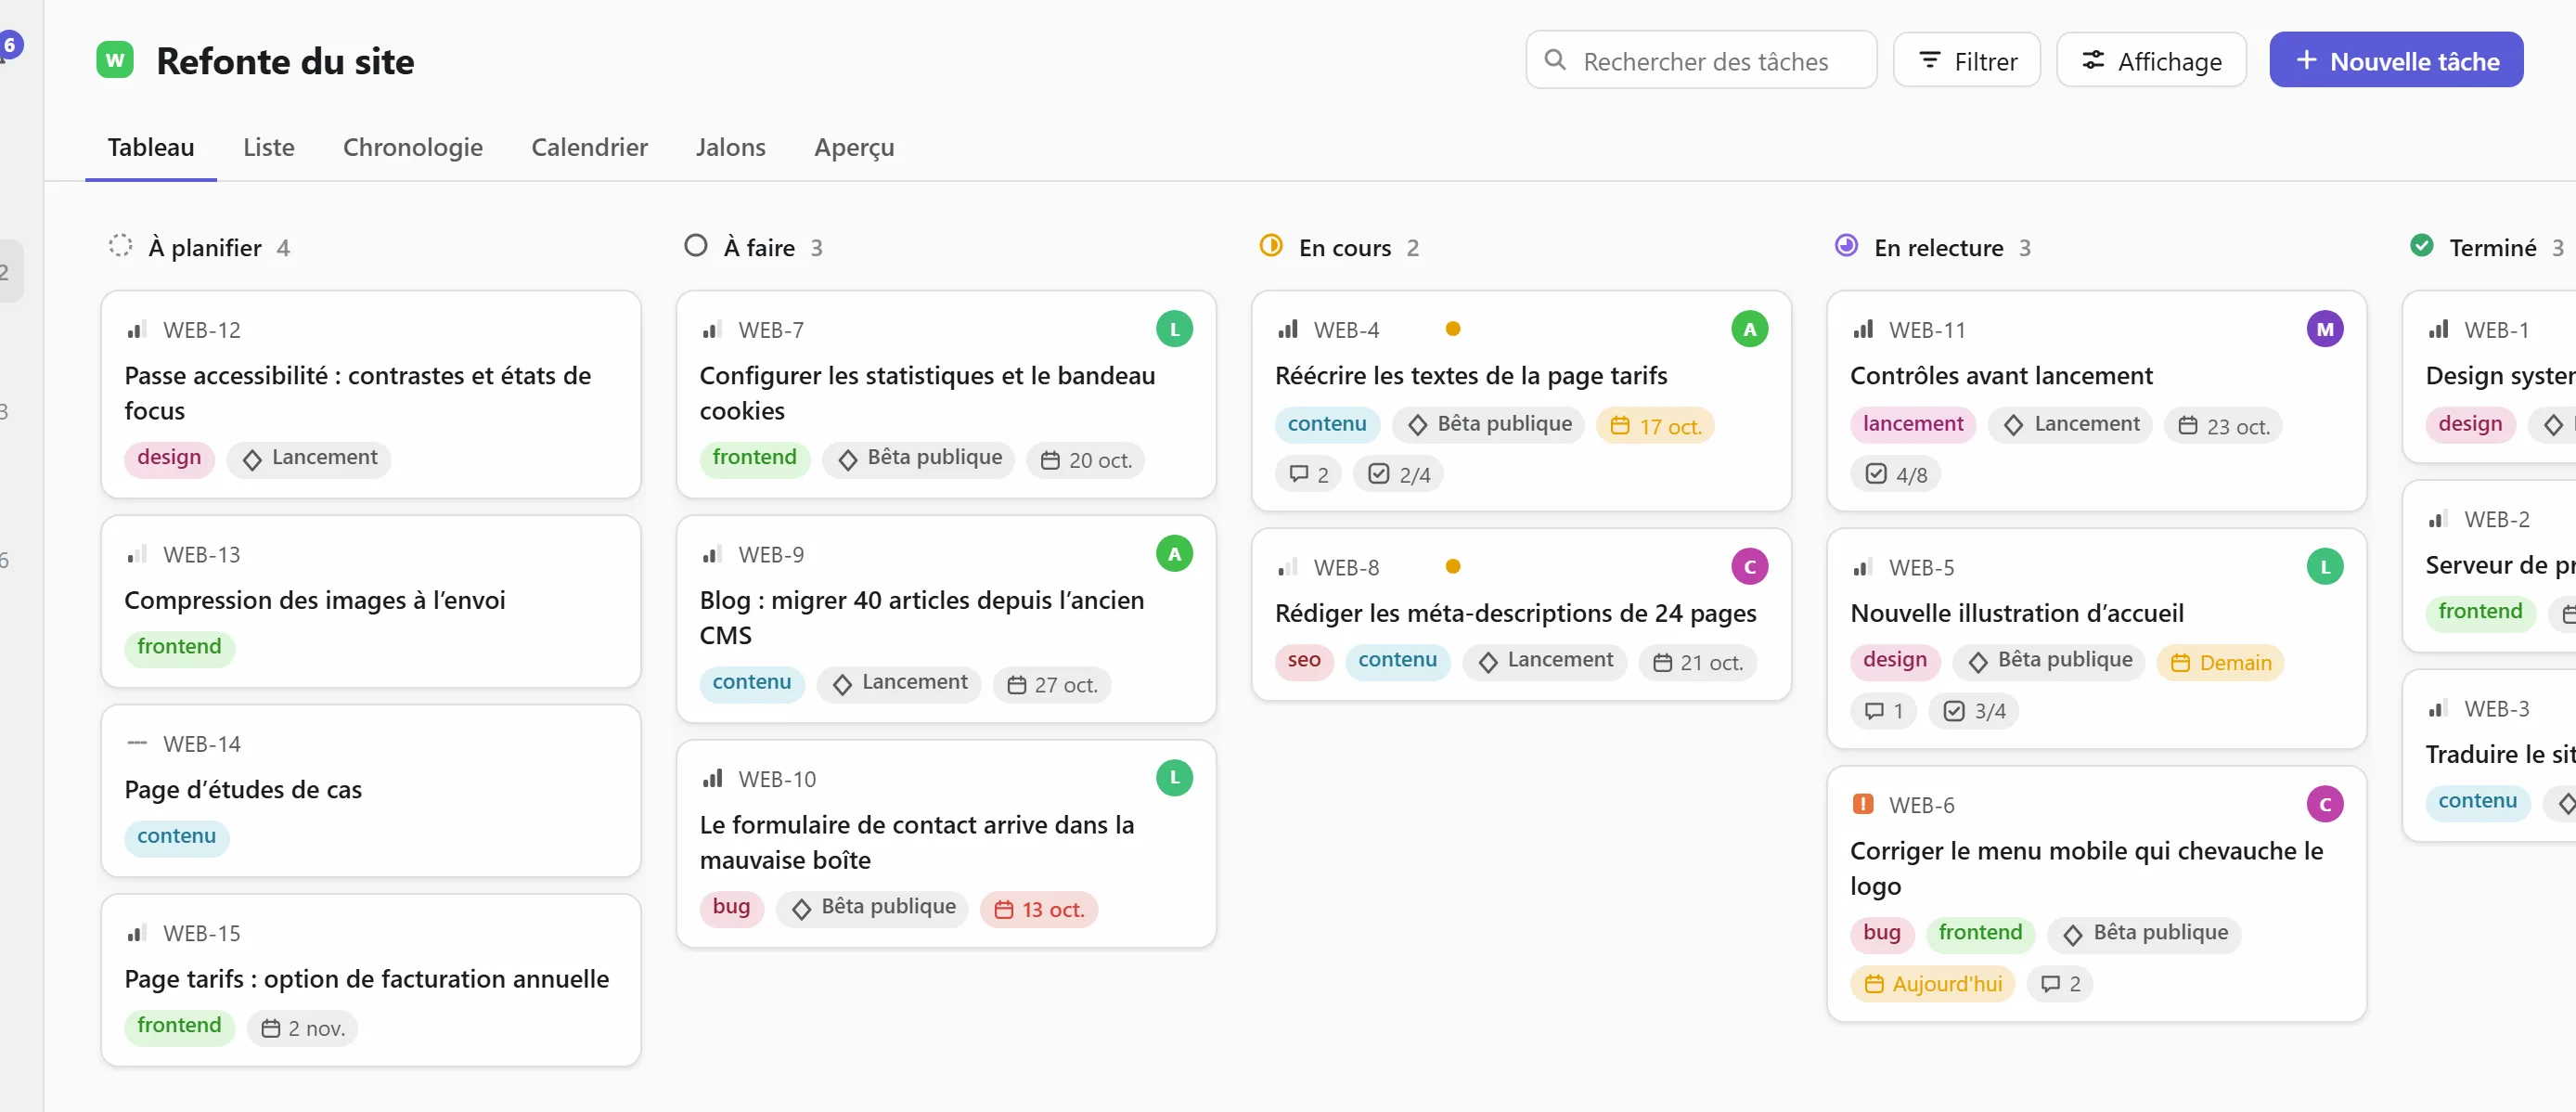Click assignee avatar A on WEB-4 card
This screenshot has height=1112, width=2576.
coord(1749,329)
